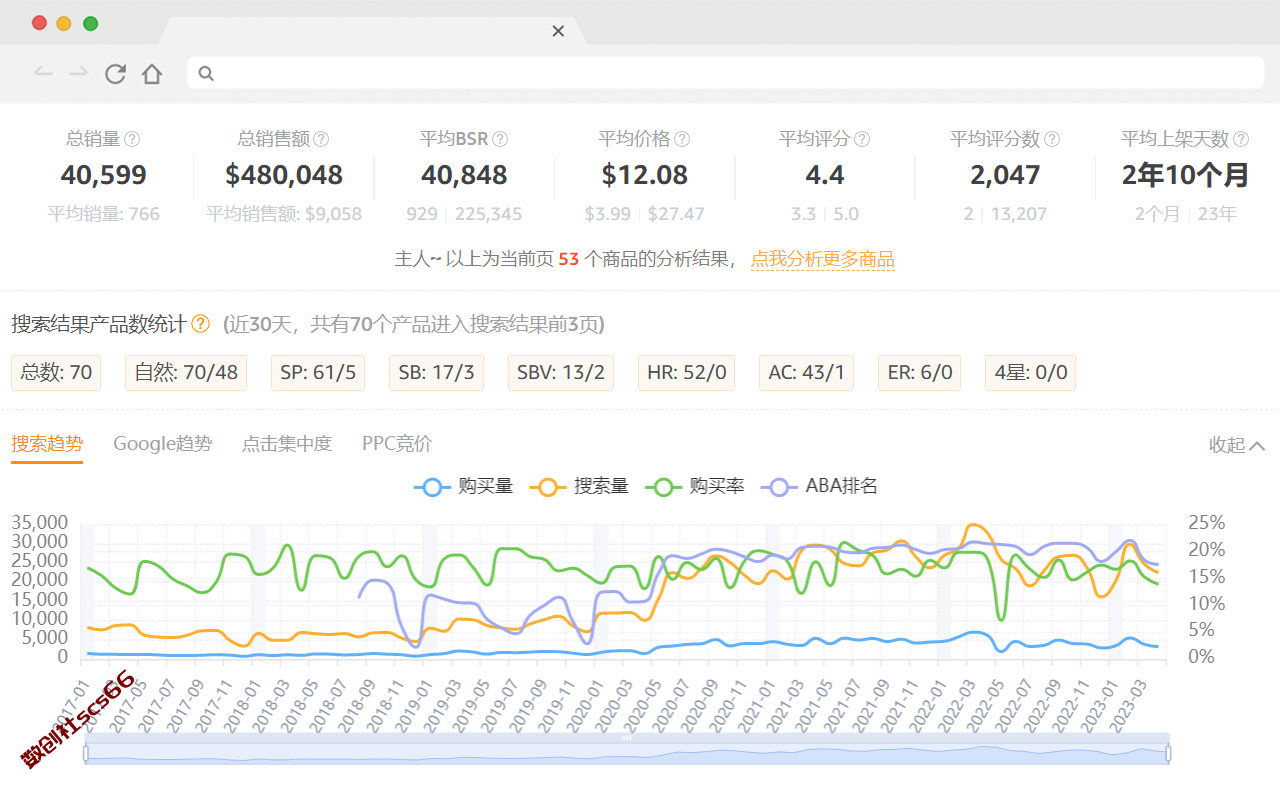Click the 平均评分数 value 2,047
Screen dimensions: 1280x800
pyautogui.click(x=1005, y=176)
